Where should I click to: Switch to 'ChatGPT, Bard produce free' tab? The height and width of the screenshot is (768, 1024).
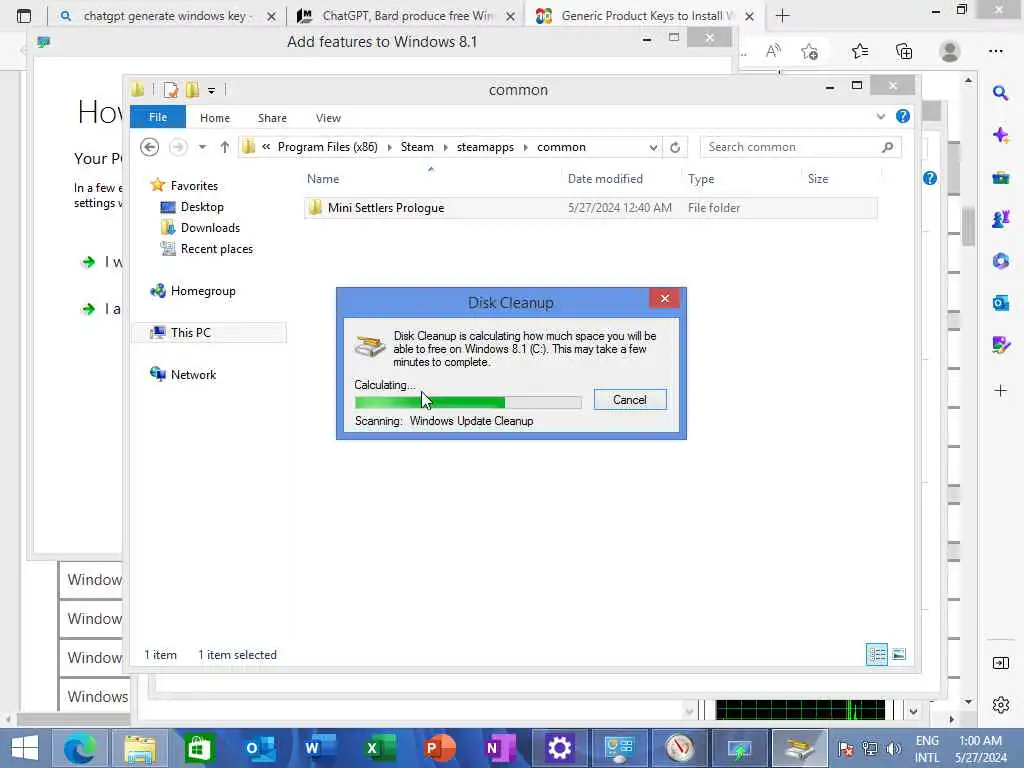coord(408,16)
